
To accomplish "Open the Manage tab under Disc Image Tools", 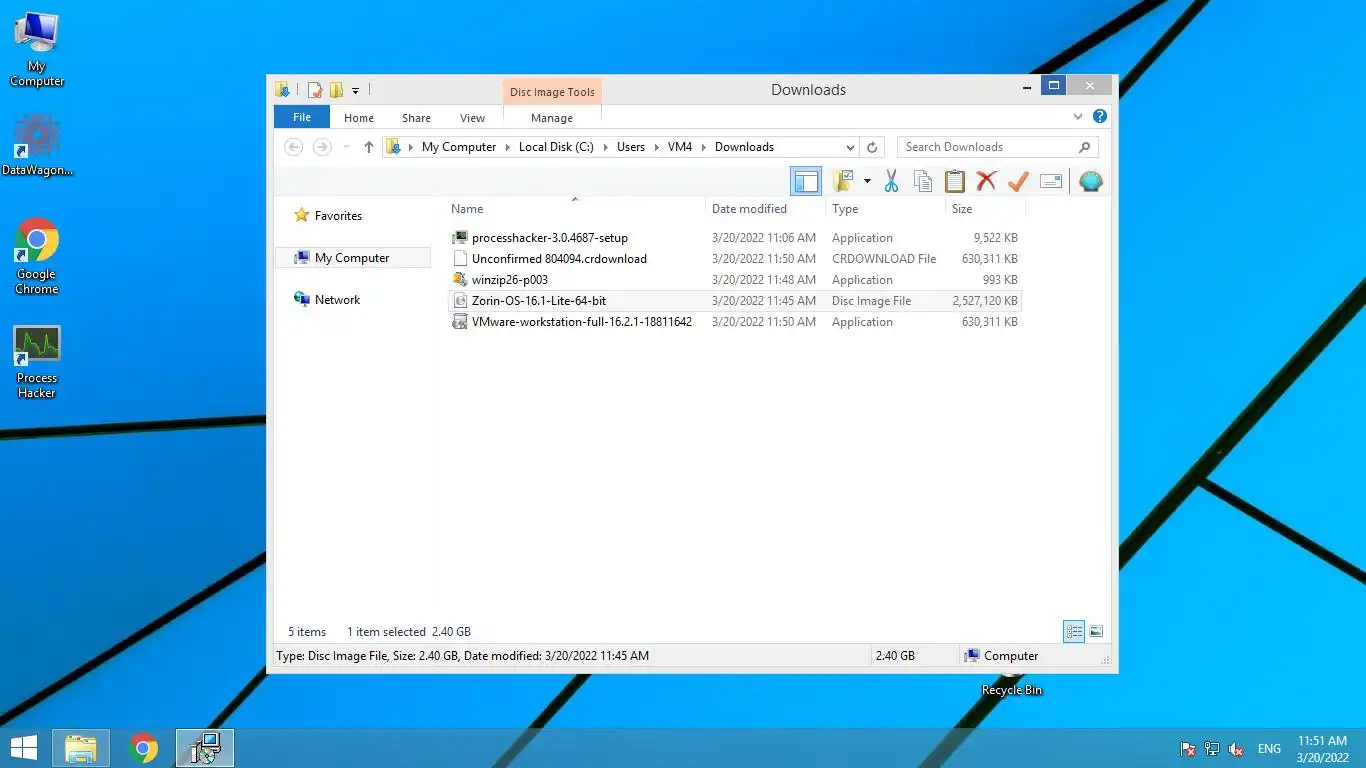I will pos(552,118).
